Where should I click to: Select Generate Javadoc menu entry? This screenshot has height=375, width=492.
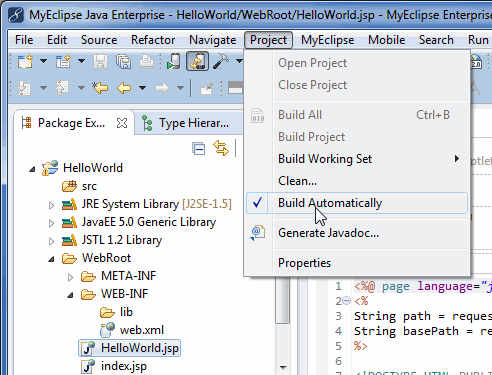pyautogui.click(x=328, y=233)
